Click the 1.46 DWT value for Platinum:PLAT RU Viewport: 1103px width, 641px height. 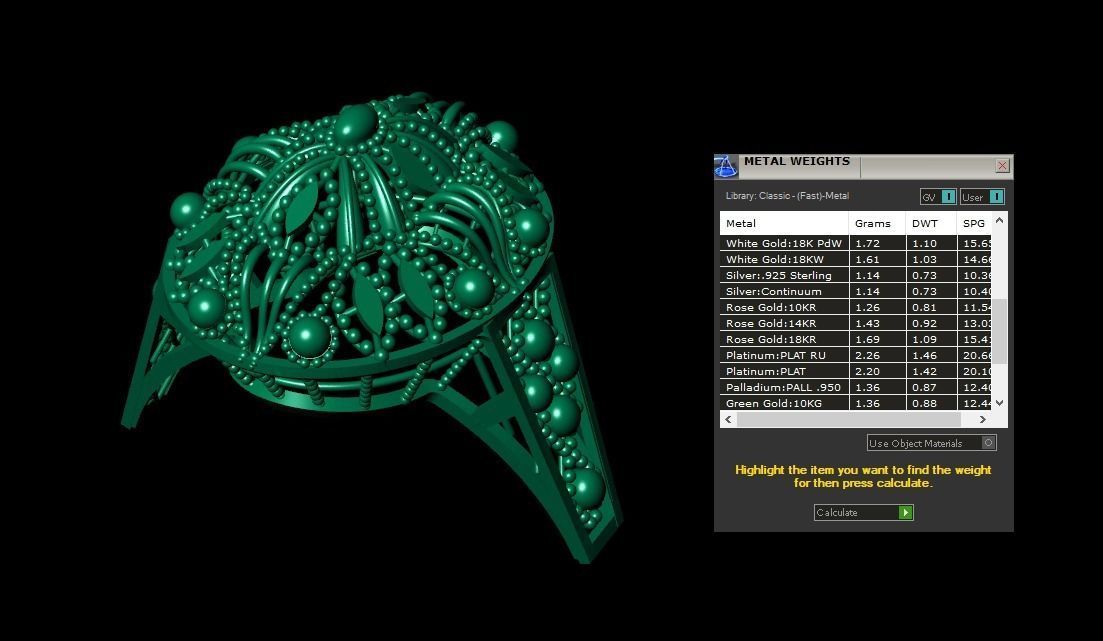click(x=924, y=355)
